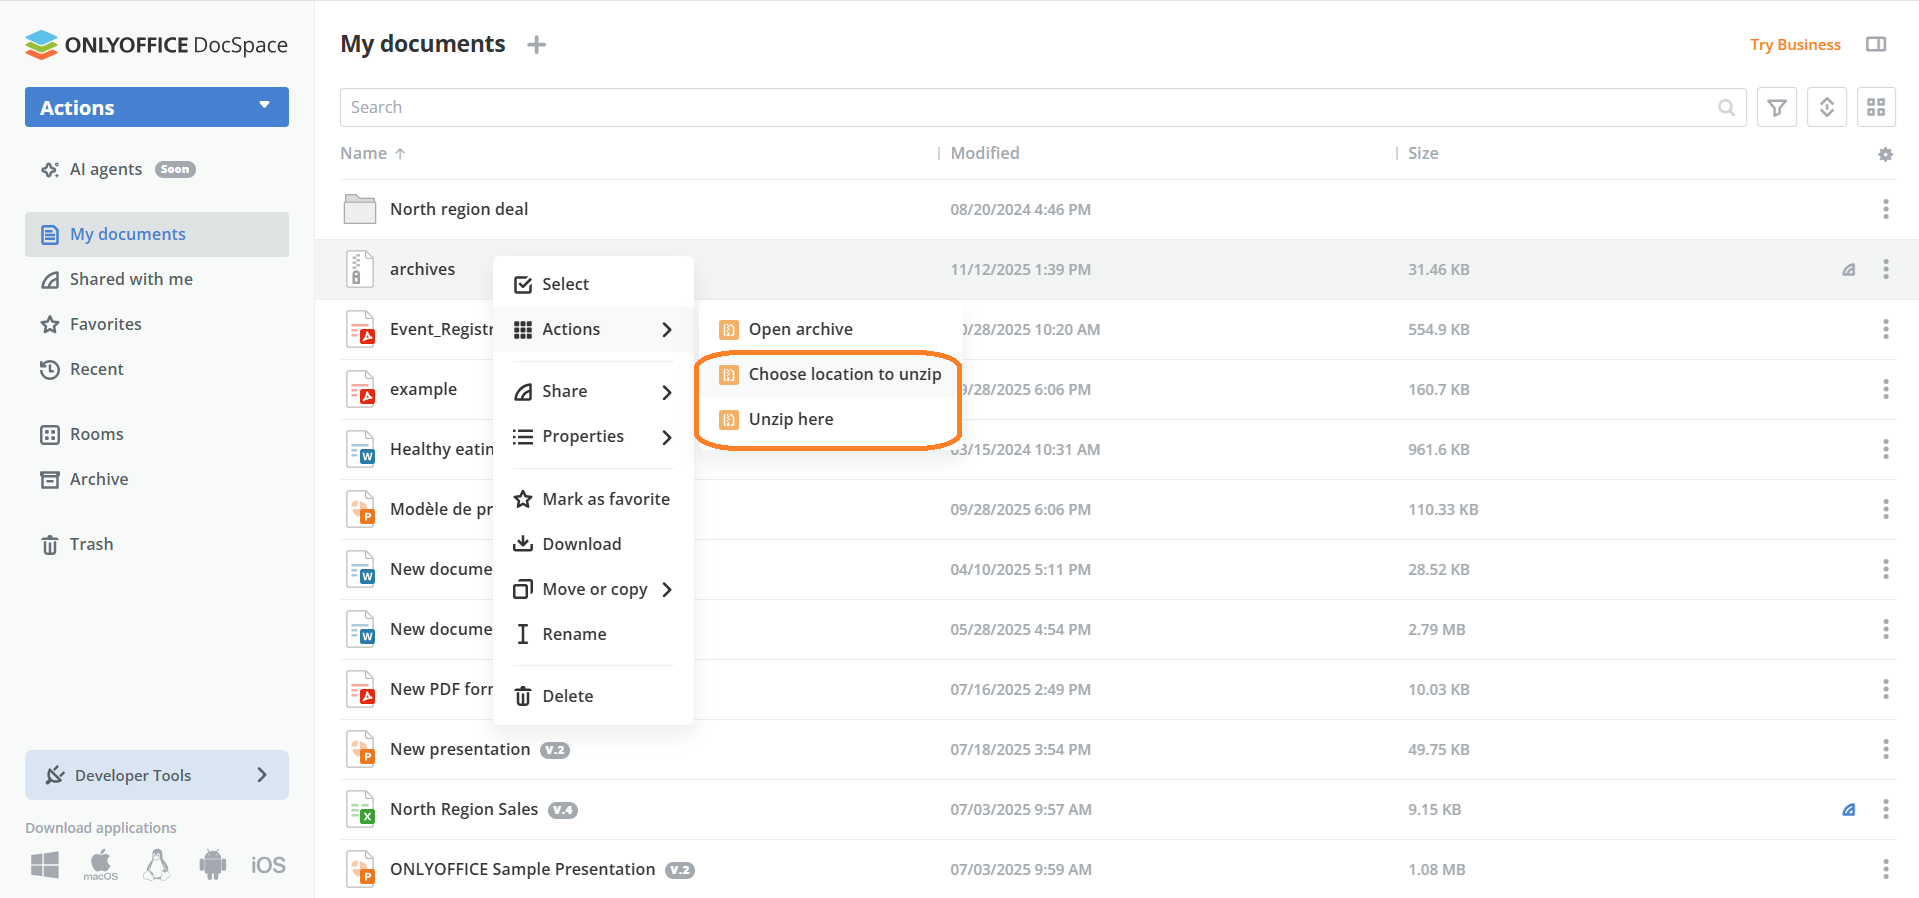Go to My documents in sidebar

[x=157, y=234]
